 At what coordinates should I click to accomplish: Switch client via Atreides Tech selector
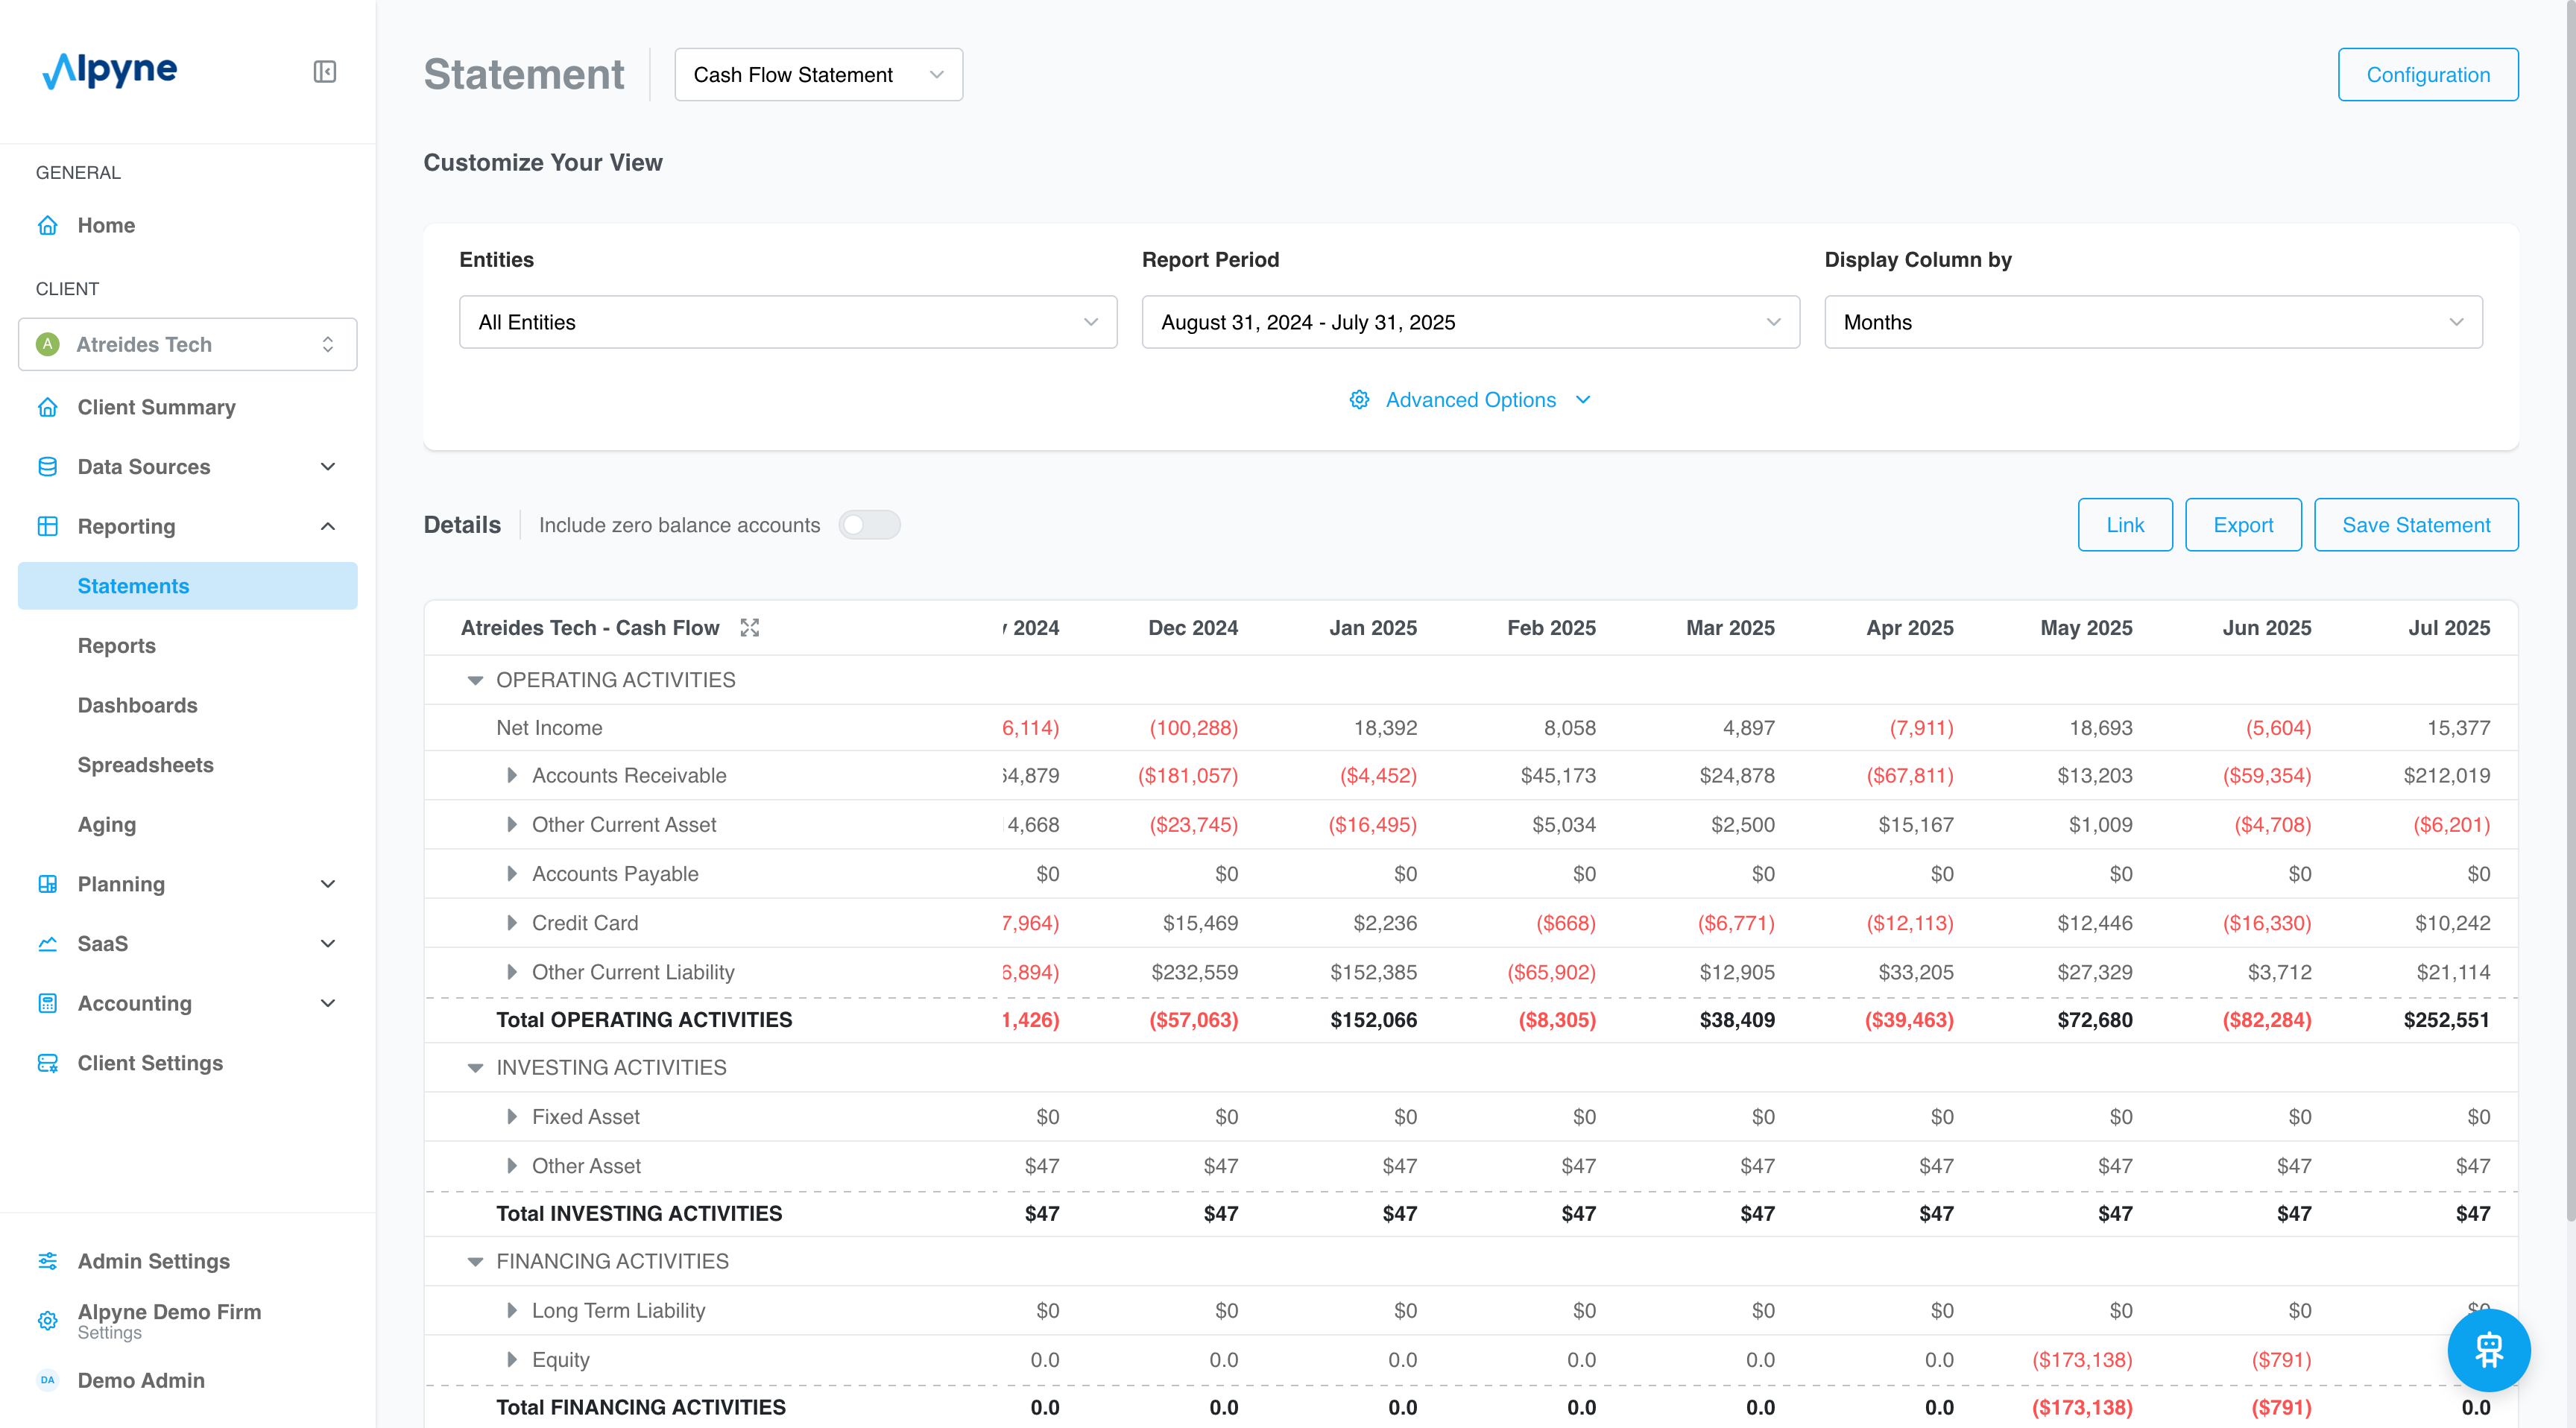(187, 344)
